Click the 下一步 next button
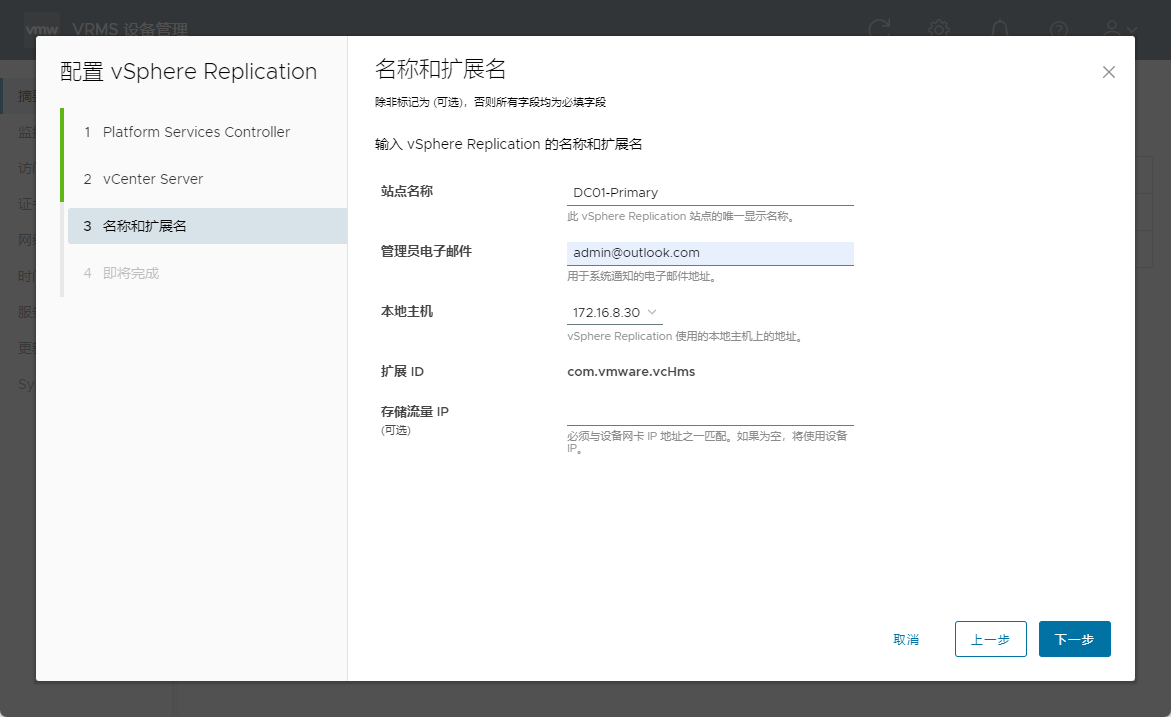The height and width of the screenshot is (717, 1171). [x=1075, y=639]
